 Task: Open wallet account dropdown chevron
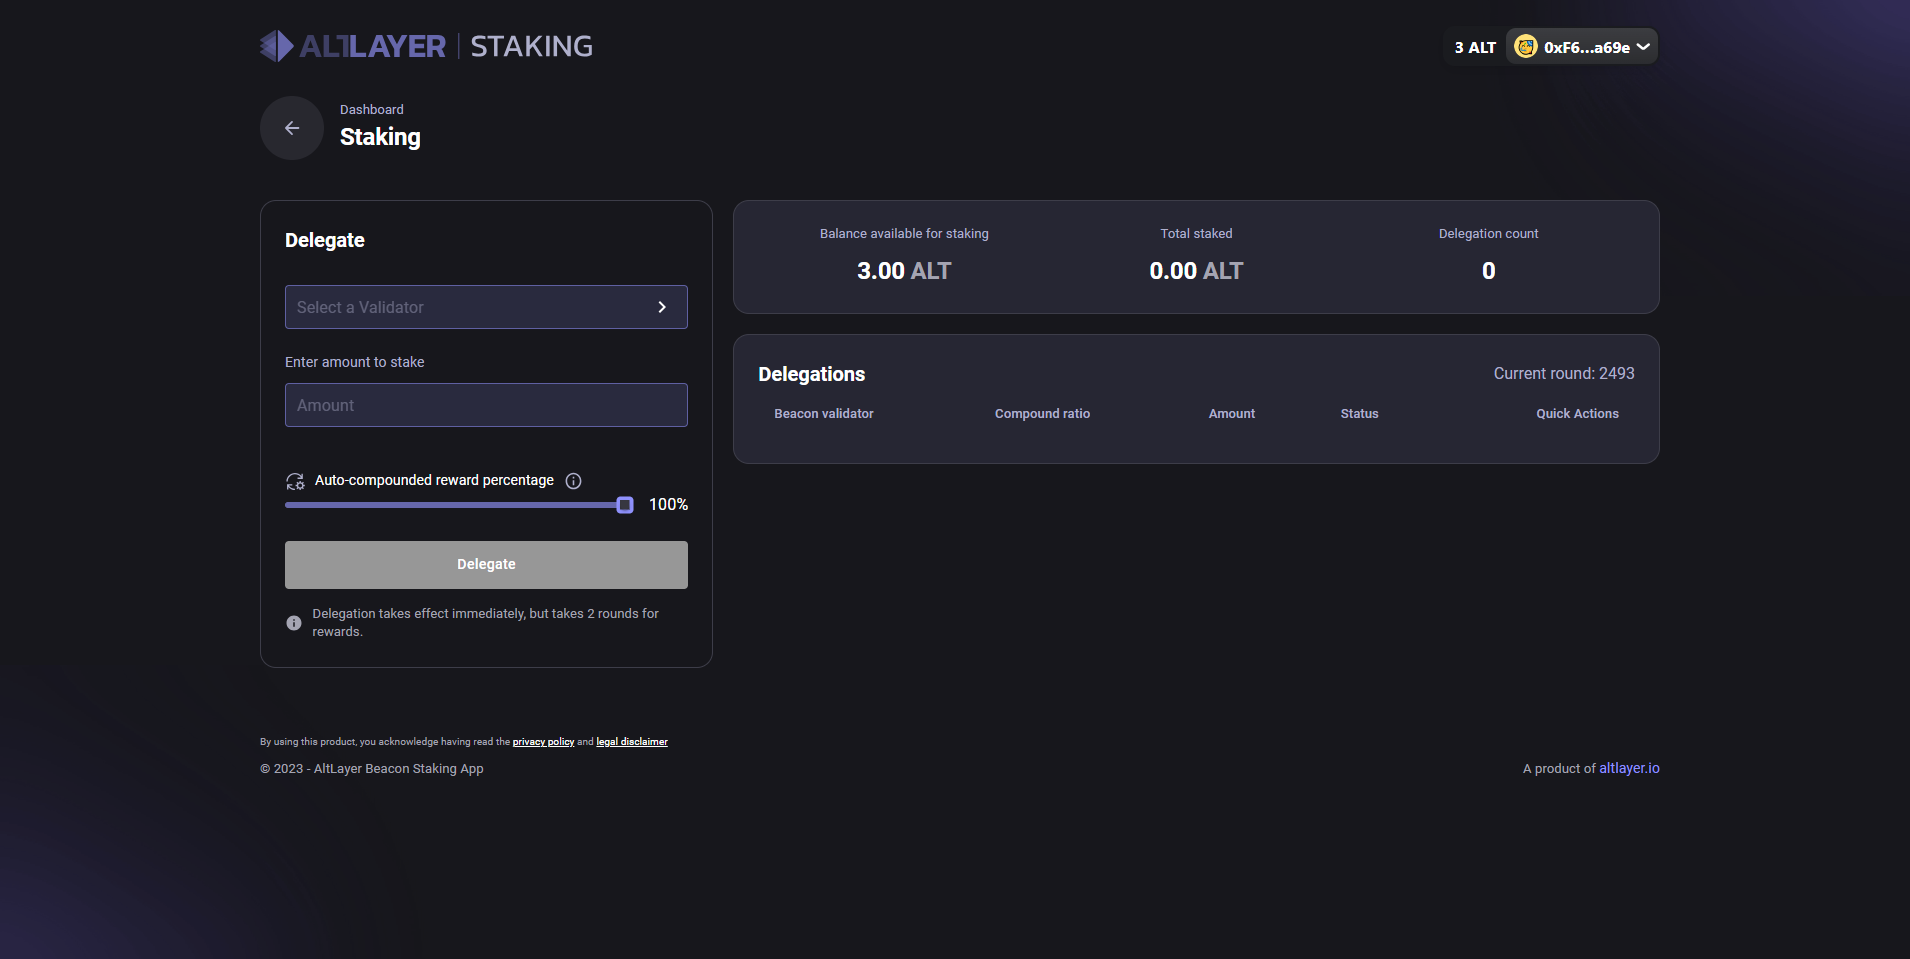coord(1643,47)
